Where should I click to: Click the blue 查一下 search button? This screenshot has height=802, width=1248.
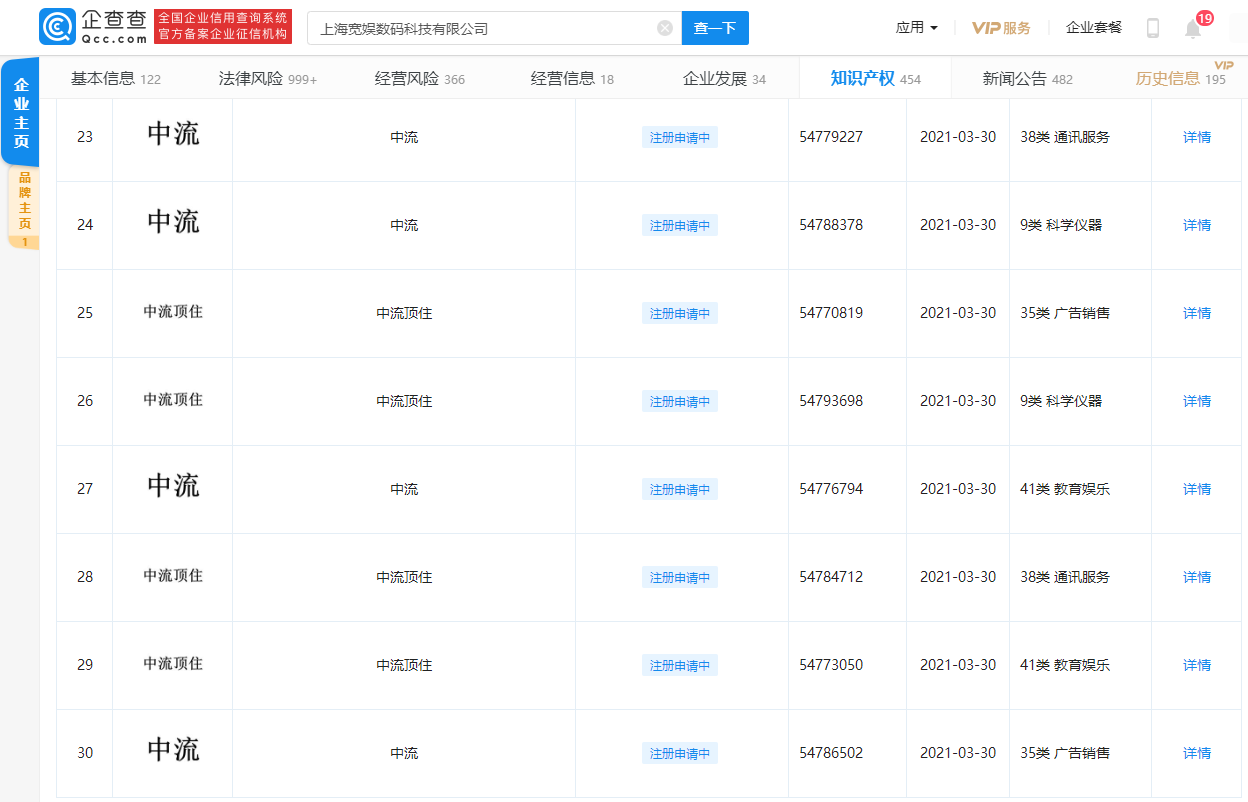pyautogui.click(x=715, y=28)
